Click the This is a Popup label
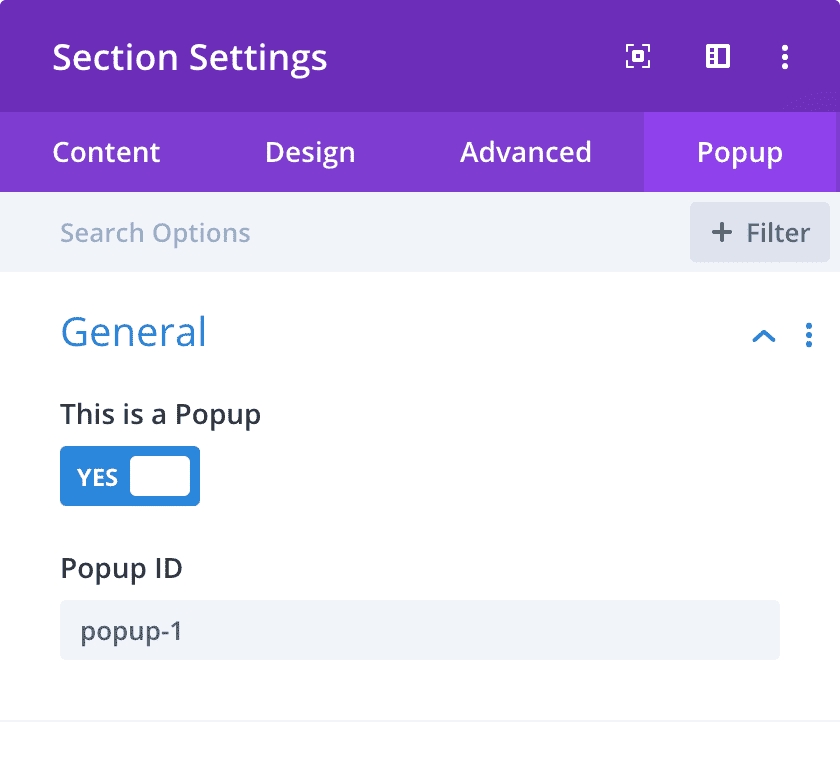 point(160,414)
